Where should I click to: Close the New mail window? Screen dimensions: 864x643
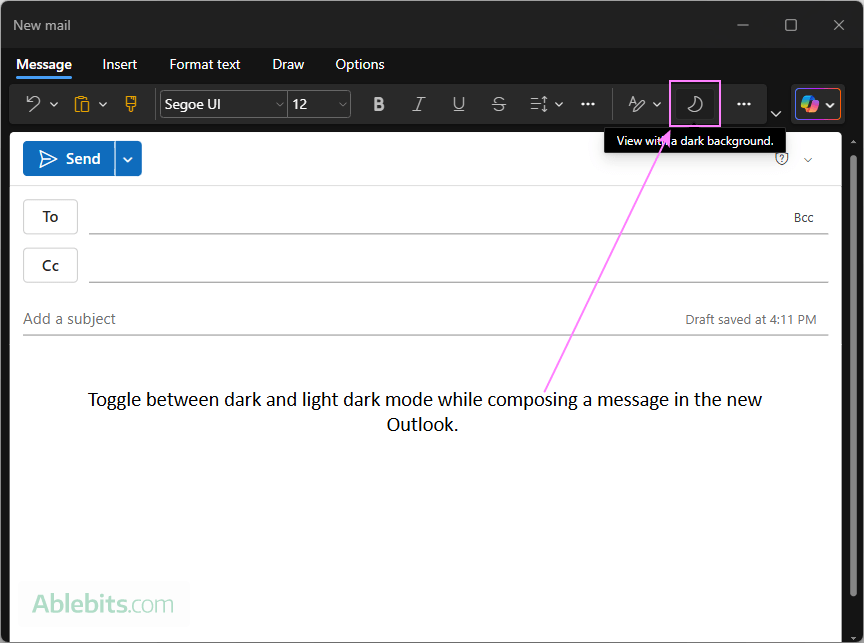tap(839, 25)
